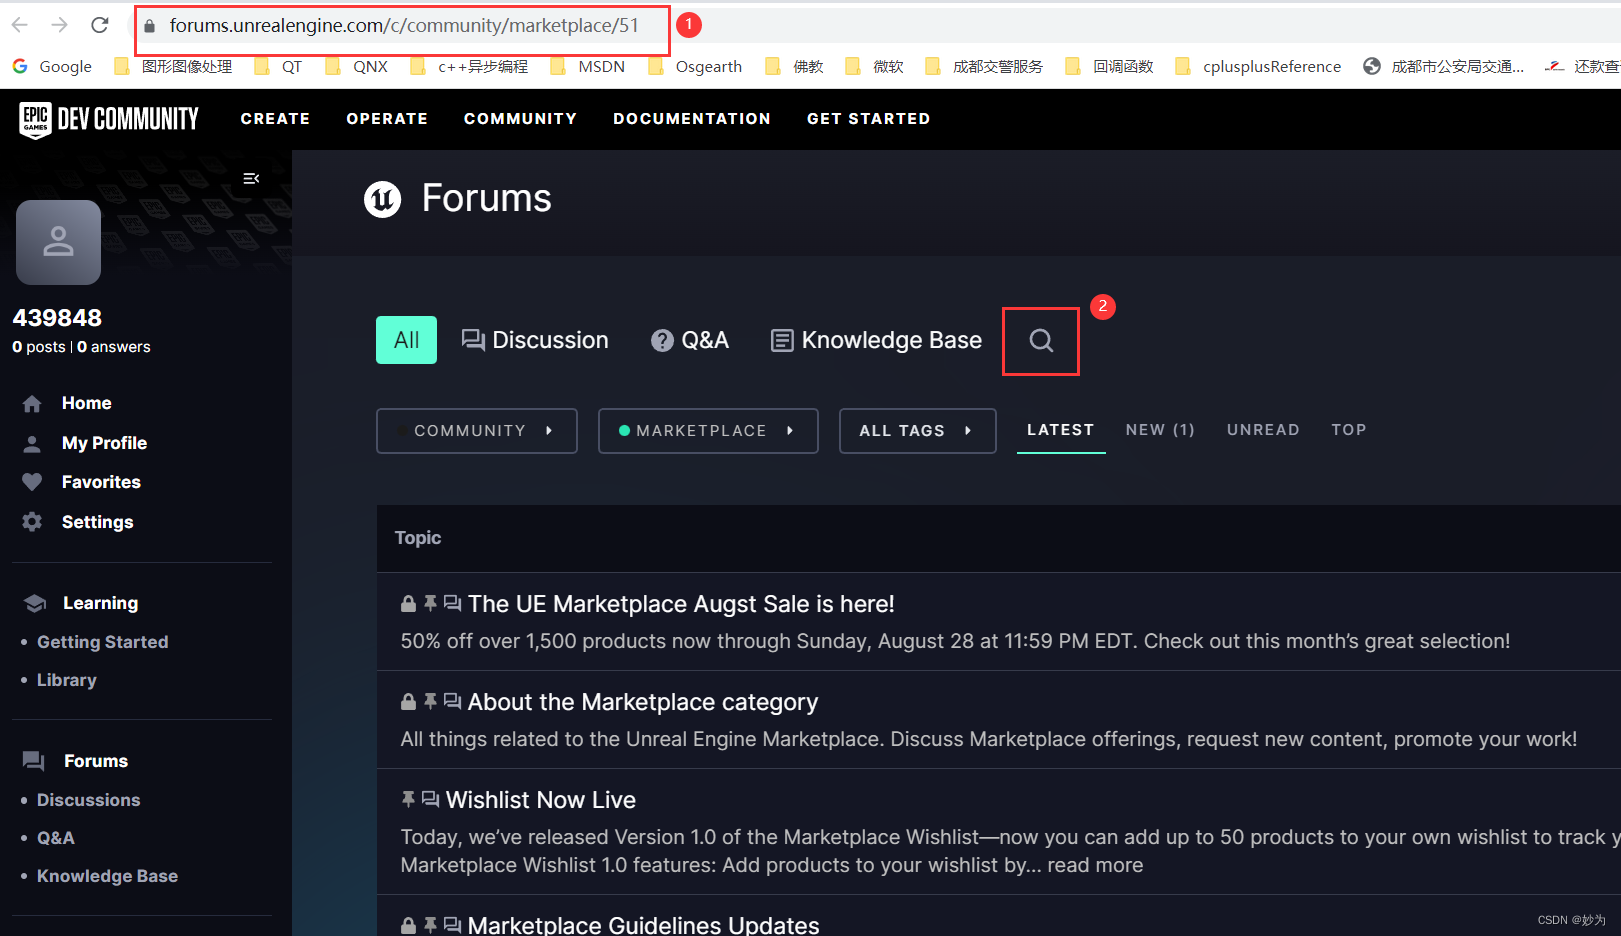1621x936 pixels.
Task: Open the OPERATE top navigation menu
Action: [387, 119]
